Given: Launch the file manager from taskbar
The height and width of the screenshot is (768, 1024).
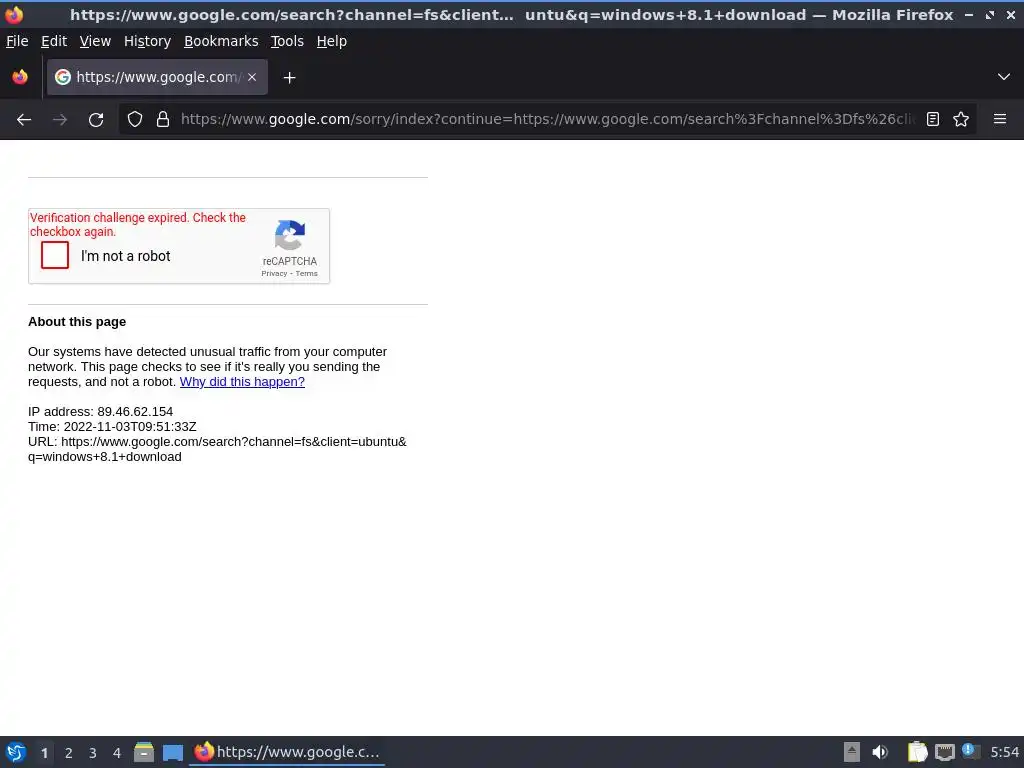Looking at the screenshot, I should [x=144, y=752].
